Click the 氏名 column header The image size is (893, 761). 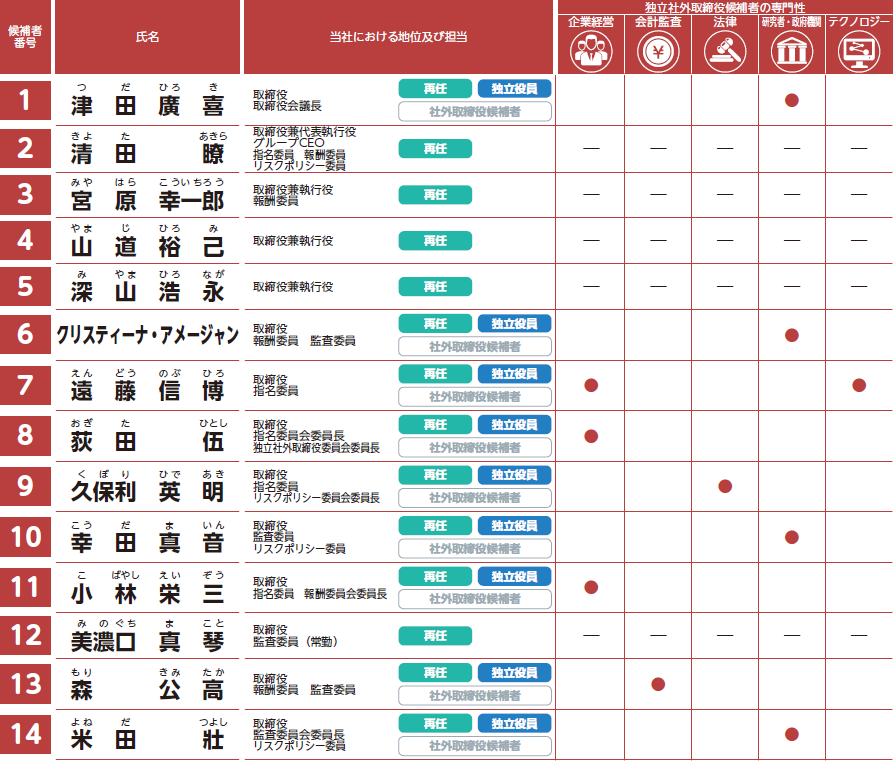pyautogui.click(x=148, y=37)
